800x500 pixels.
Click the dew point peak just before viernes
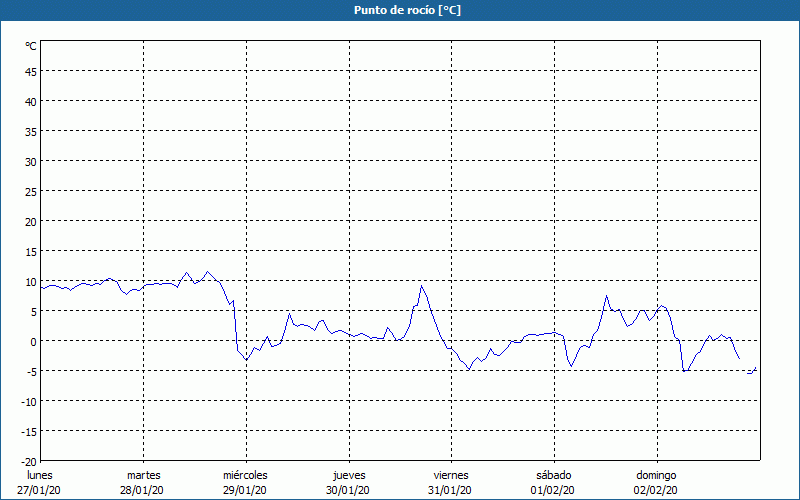click(x=422, y=287)
